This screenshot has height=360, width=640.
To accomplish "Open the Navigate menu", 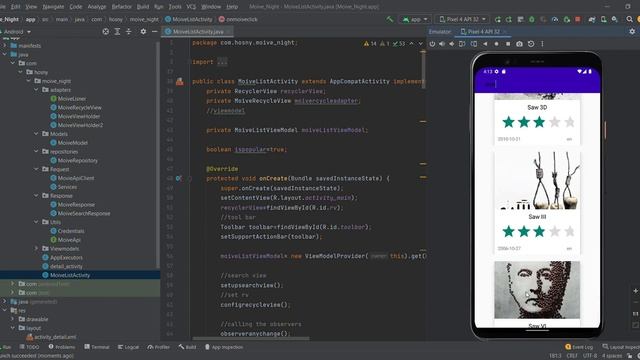I will click(53, 7).
